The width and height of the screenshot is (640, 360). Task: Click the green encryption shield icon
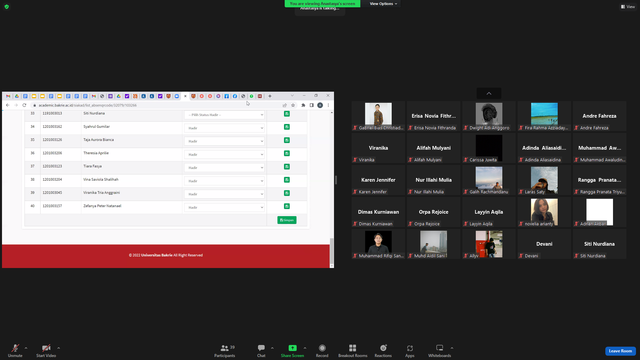point(7,7)
